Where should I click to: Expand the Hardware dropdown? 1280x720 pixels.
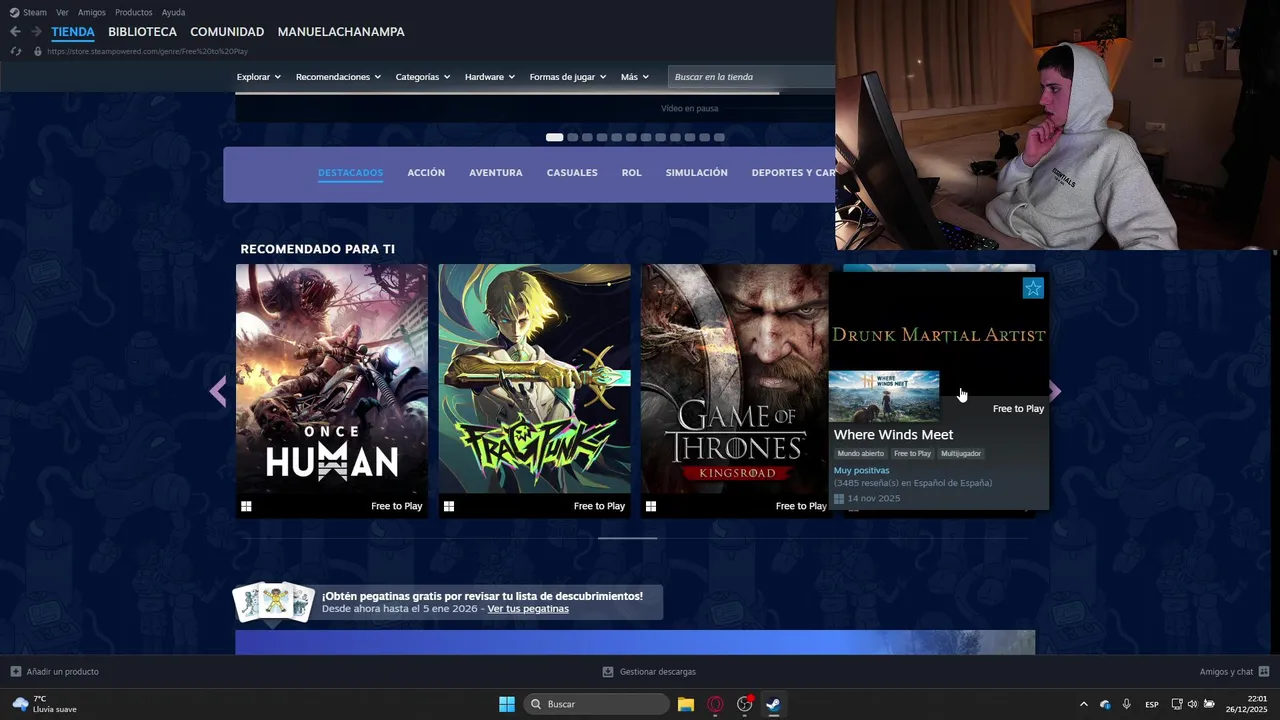(490, 77)
